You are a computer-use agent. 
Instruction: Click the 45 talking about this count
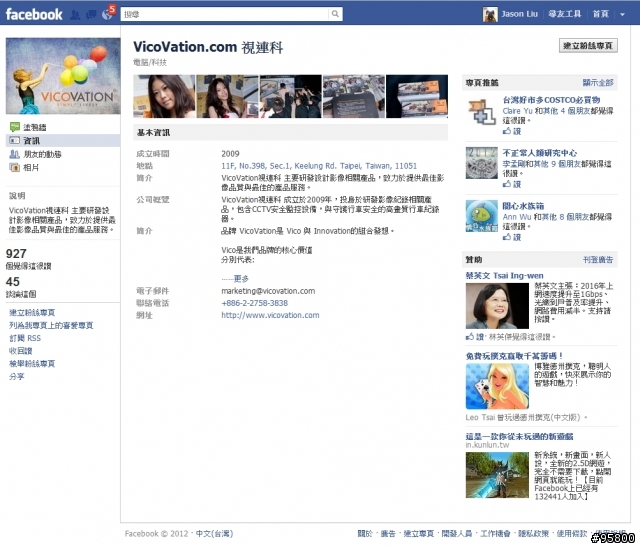point(13,282)
